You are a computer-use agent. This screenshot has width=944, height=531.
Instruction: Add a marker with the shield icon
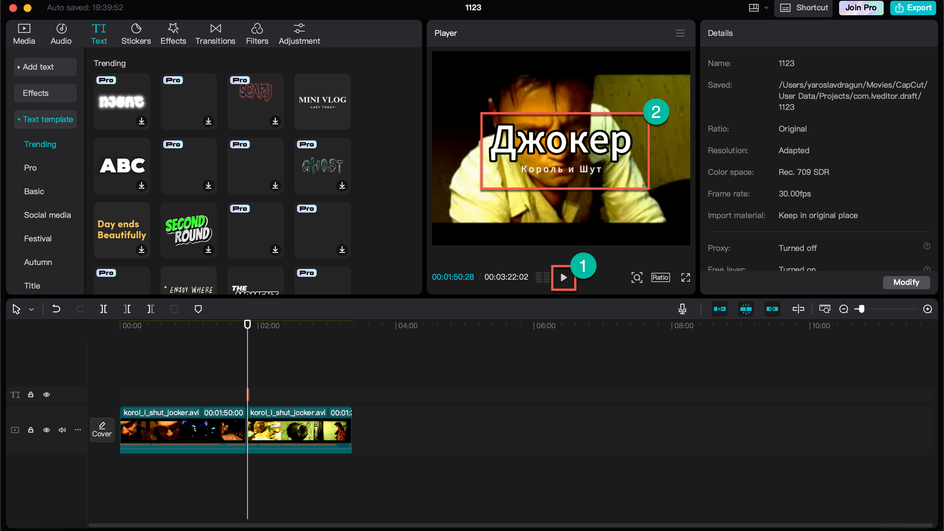pyautogui.click(x=198, y=309)
